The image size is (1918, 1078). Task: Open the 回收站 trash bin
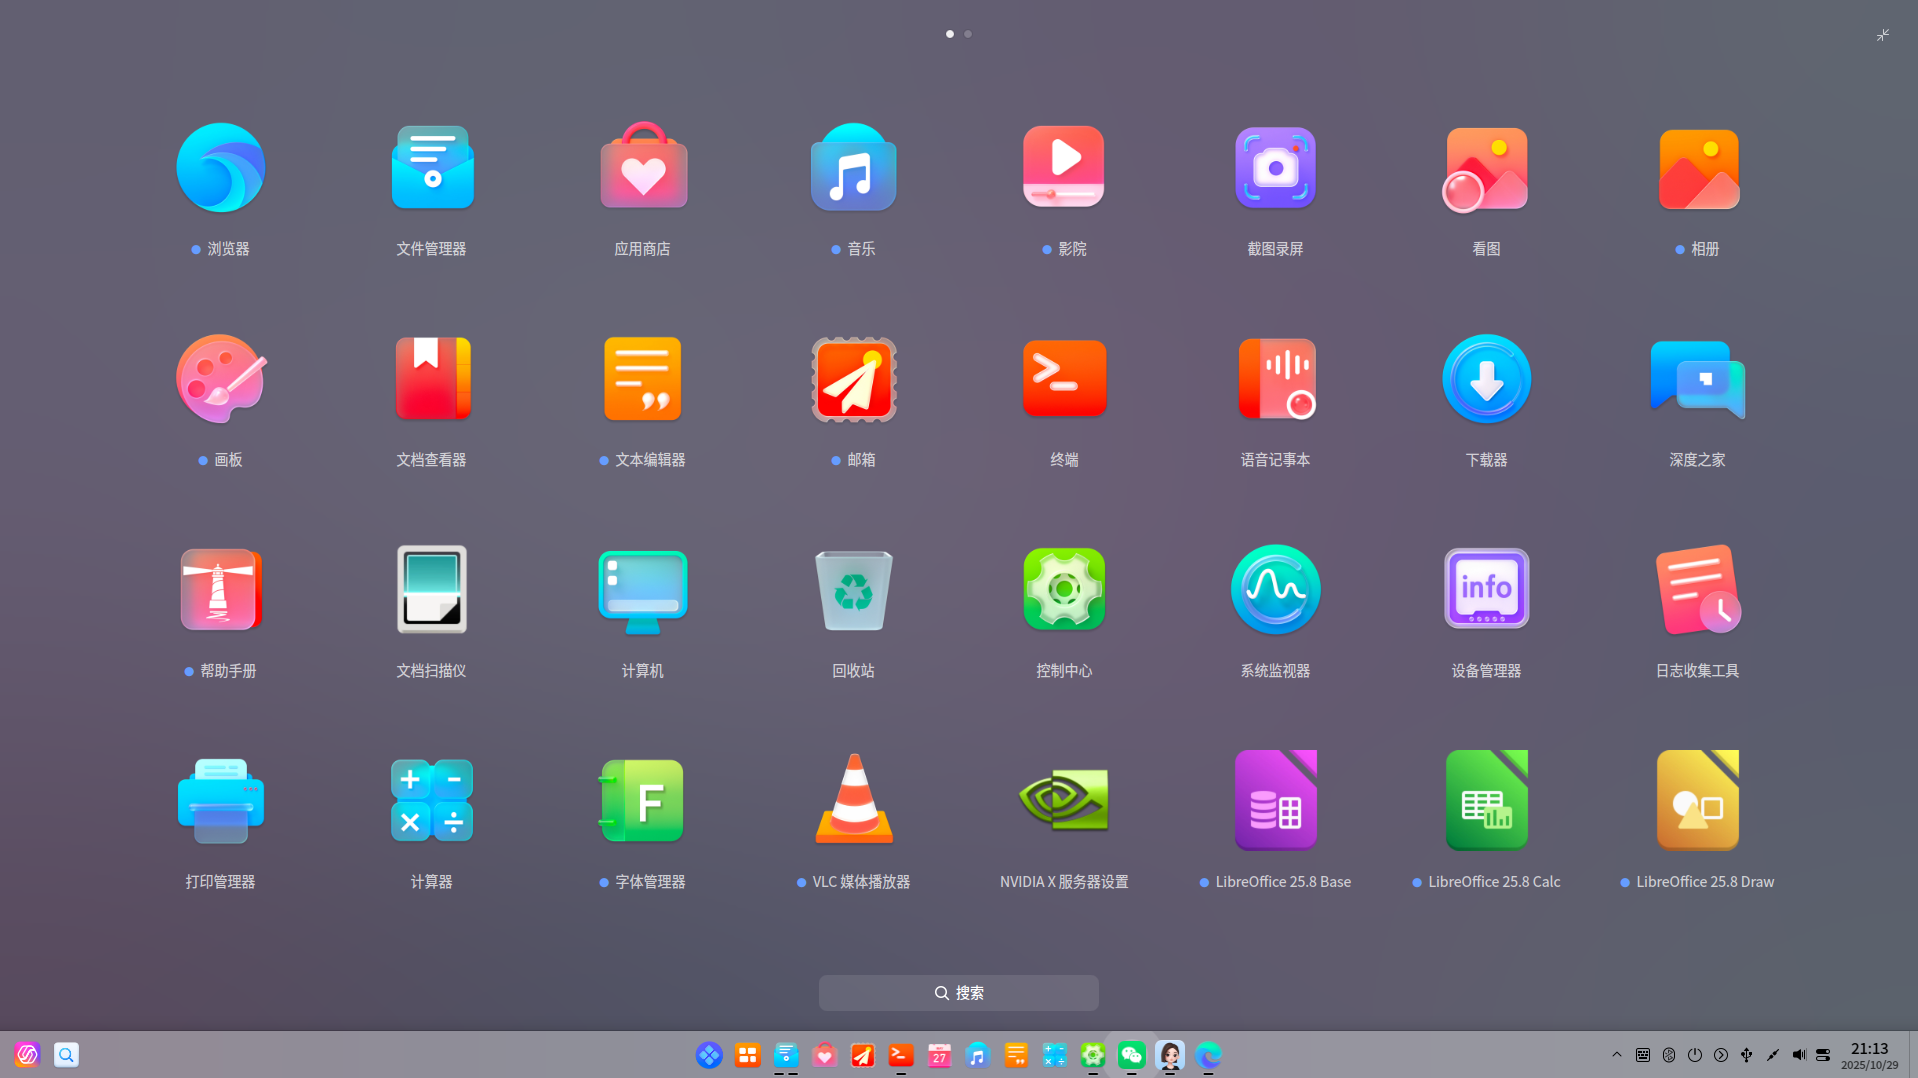pos(853,590)
